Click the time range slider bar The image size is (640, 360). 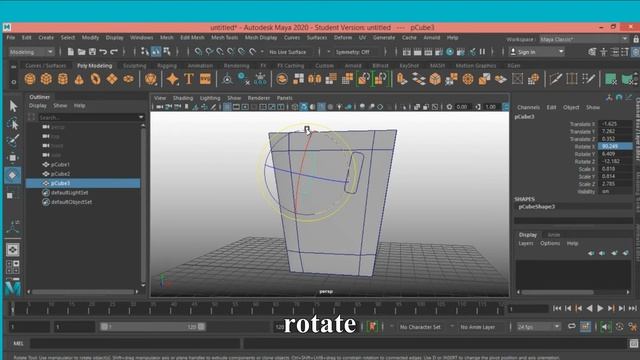(x=153, y=327)
